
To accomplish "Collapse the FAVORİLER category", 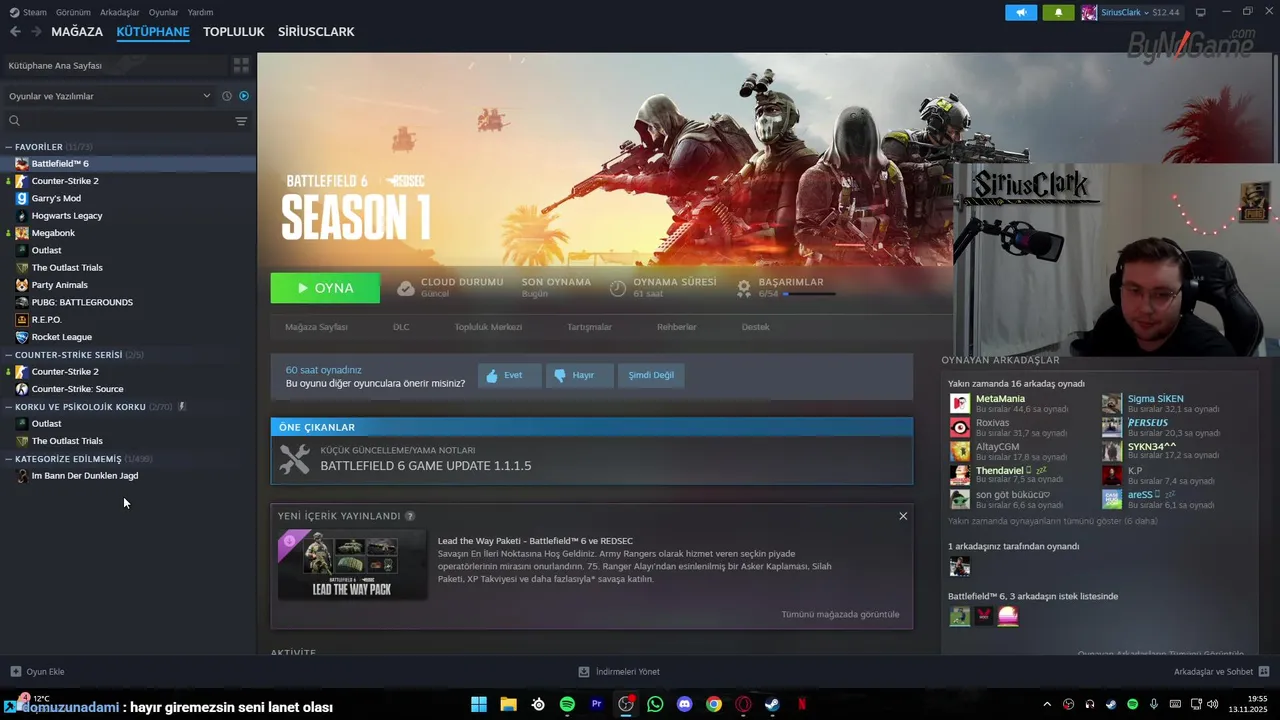I will [9, 147].
